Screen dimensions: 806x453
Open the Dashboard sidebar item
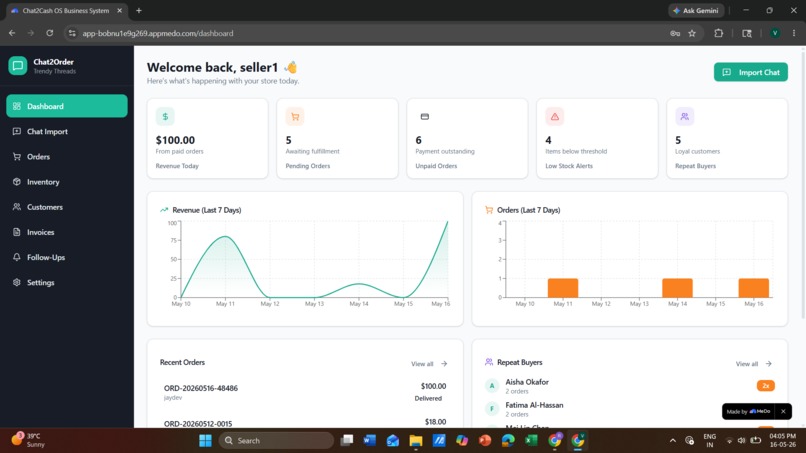point(67,106)
